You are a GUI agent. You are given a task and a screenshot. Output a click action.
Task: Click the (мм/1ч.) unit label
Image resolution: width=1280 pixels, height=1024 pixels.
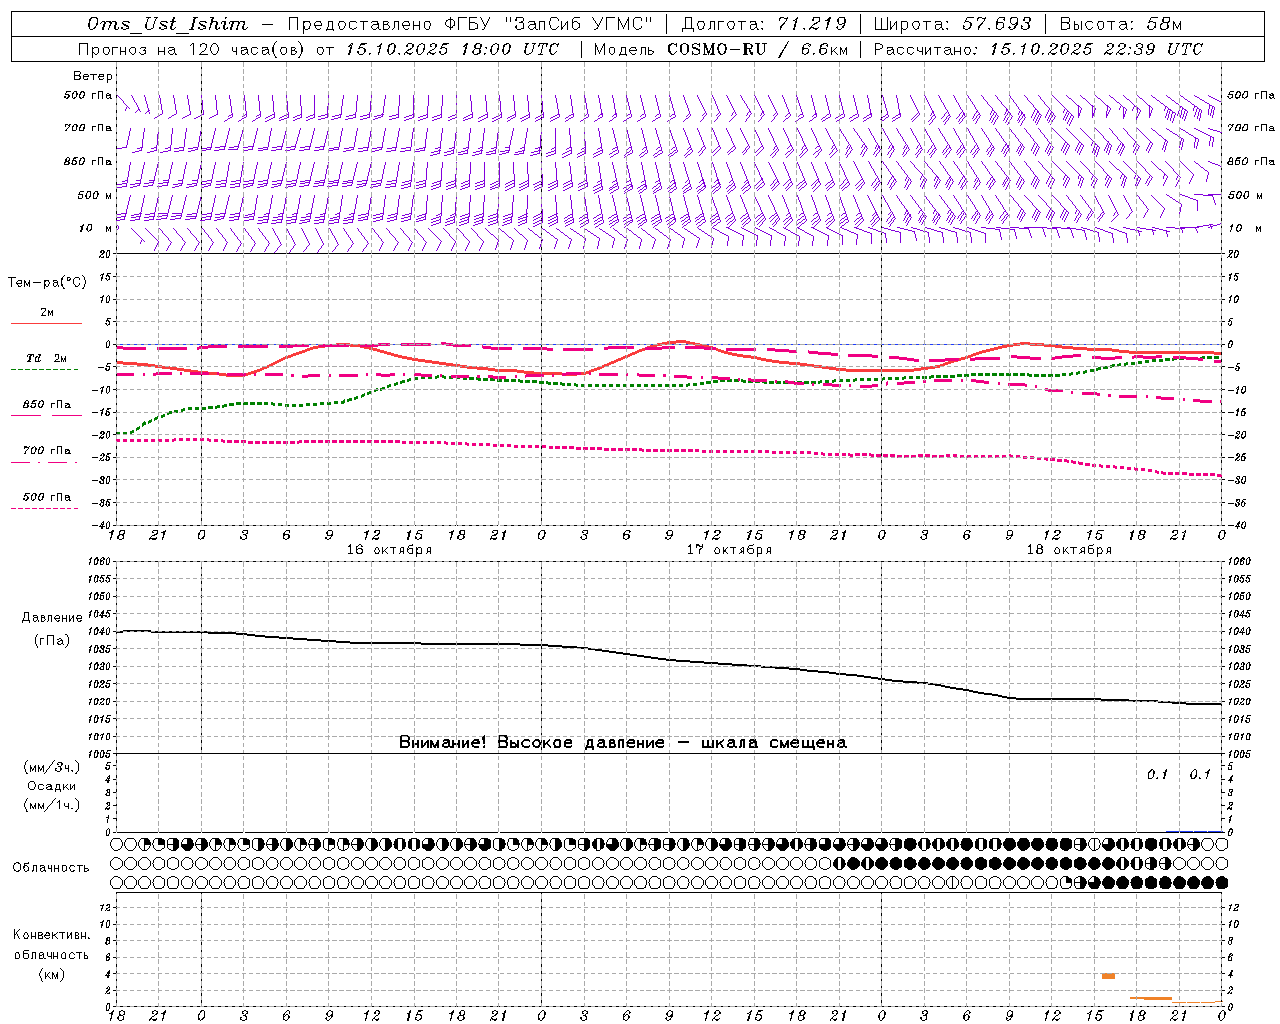[x=52, y=805]
